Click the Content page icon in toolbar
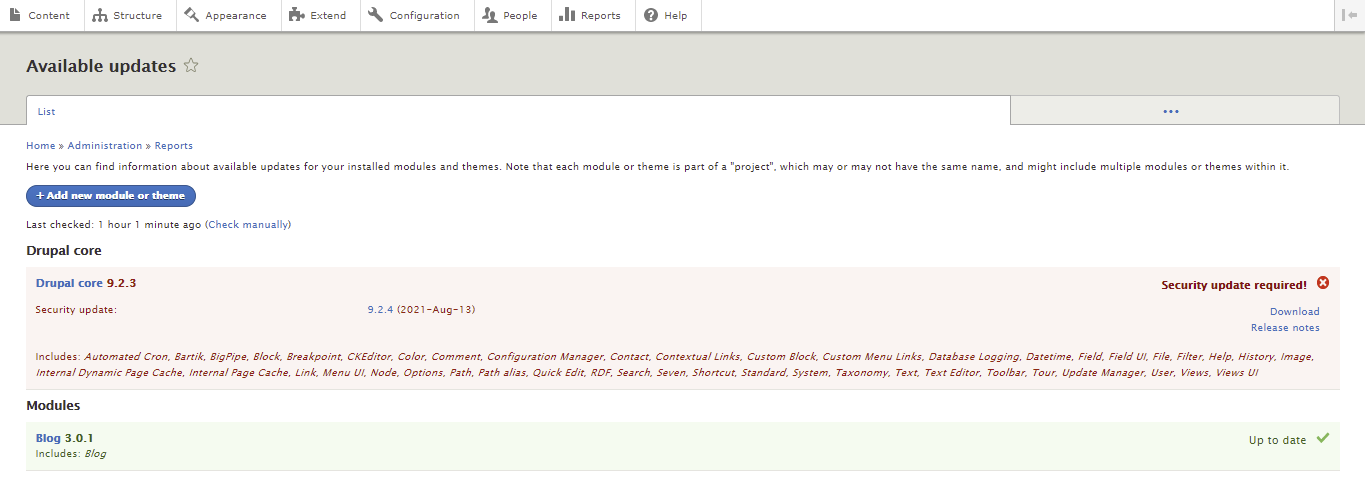The height and width of the screenshot is (485, 1365). tap(15, 15)
